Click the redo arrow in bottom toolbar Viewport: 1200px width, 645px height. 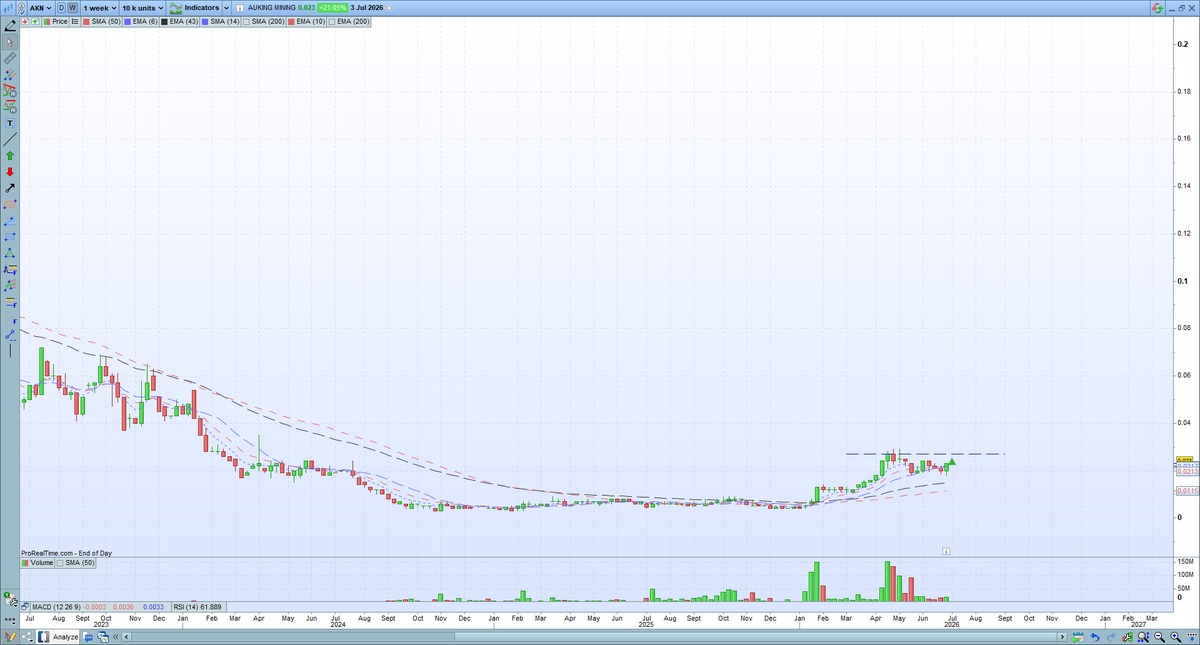tap(1111, 637)
